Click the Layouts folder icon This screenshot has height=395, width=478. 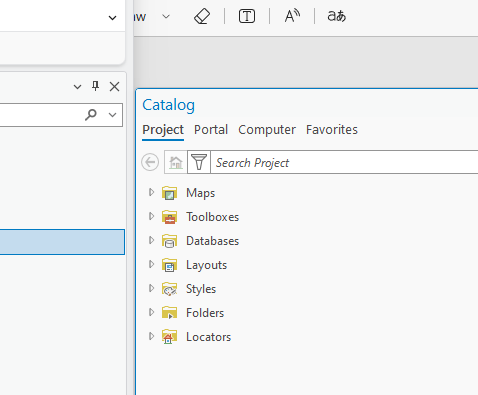click(x=169, y=265)
